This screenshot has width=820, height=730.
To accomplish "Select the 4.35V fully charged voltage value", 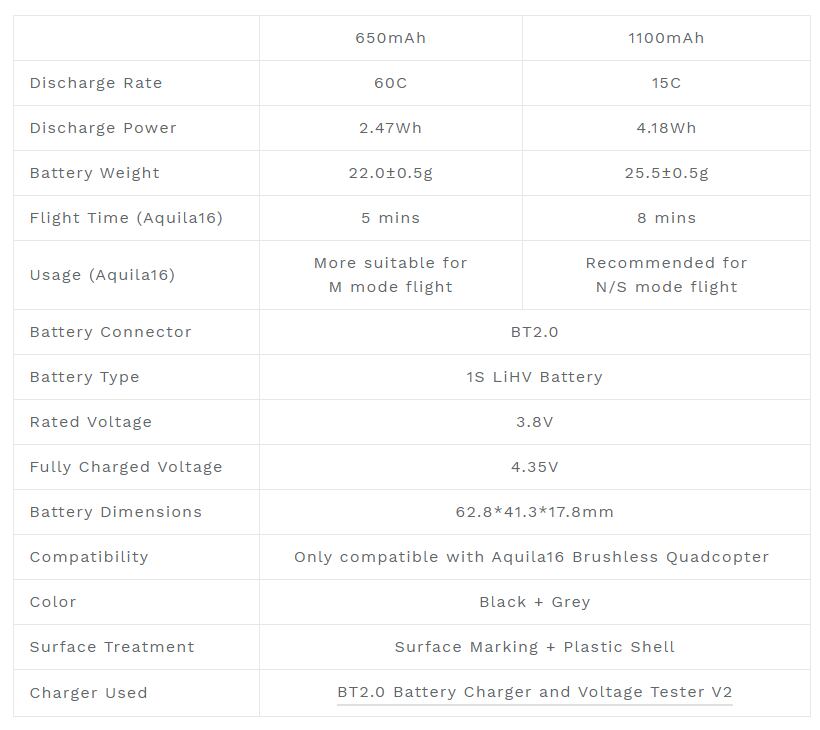I will coord(534,467).
